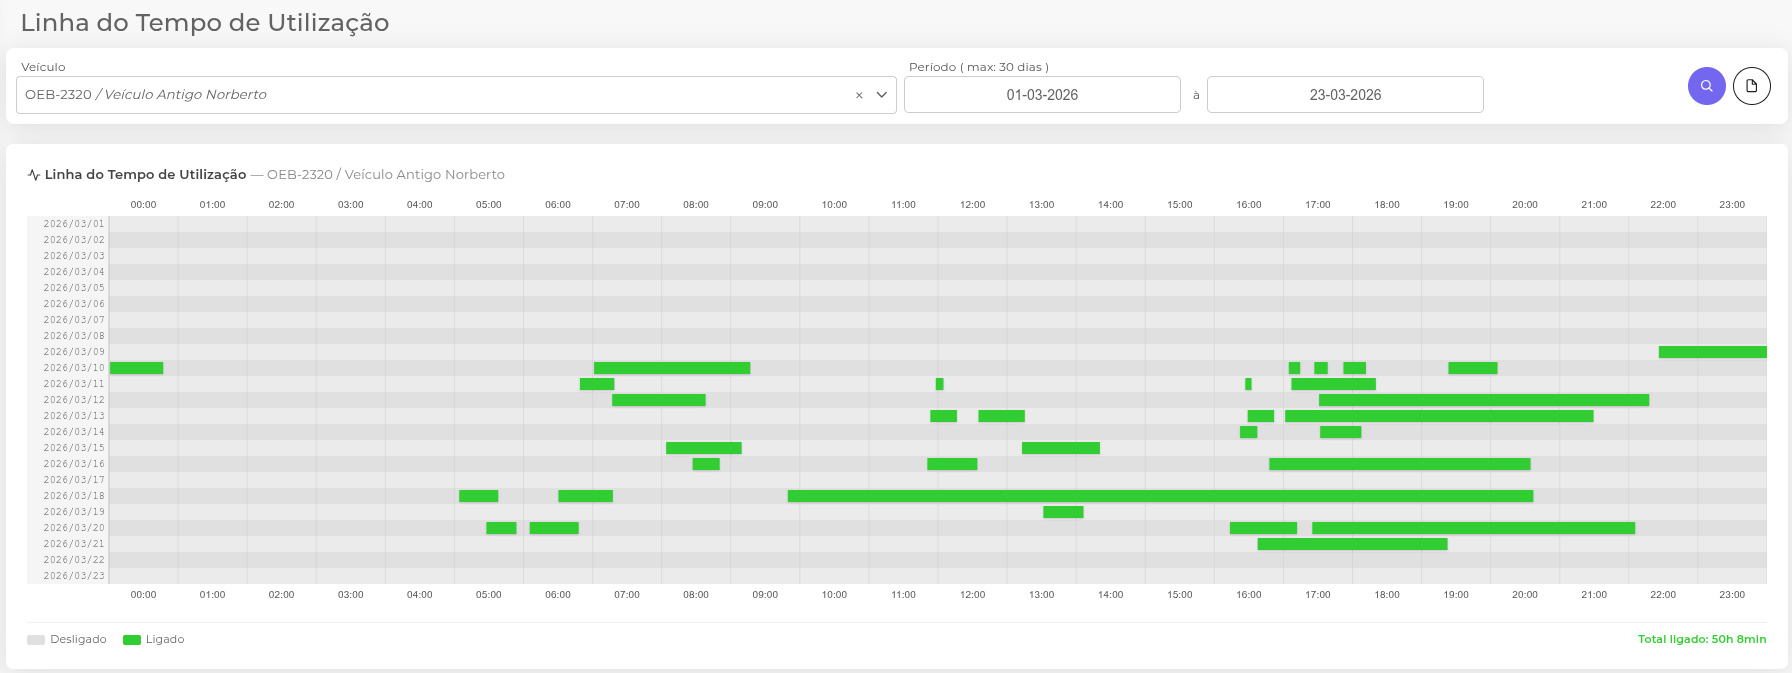Click the export document icon button
The width and height of the screenshot is (1792, 673).
(x=1751, y=86)
